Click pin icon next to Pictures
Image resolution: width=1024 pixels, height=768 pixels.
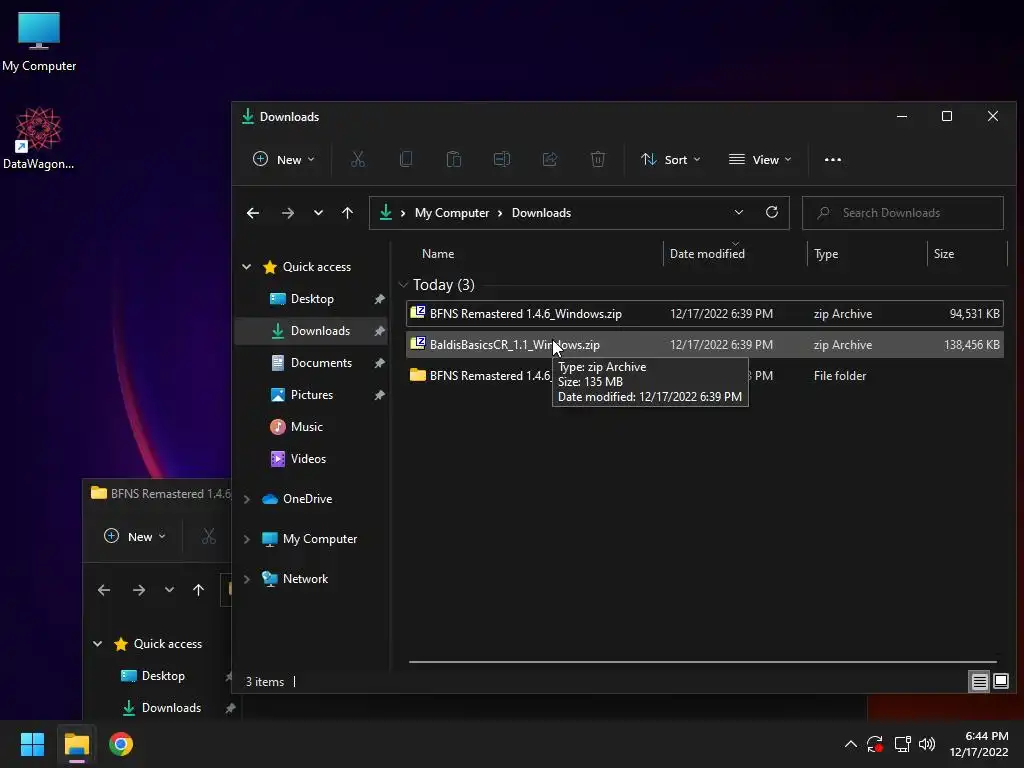[379, 395]
